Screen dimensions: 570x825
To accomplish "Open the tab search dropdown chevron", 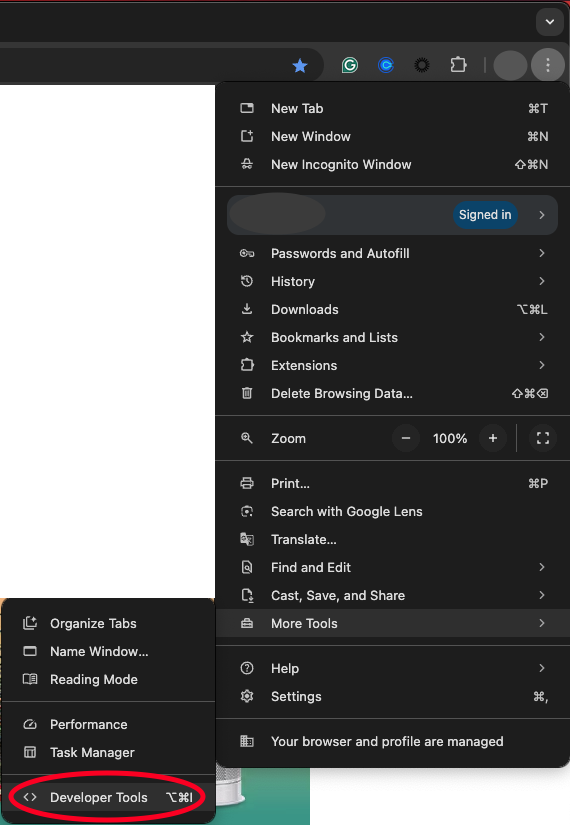I will 550,22.
